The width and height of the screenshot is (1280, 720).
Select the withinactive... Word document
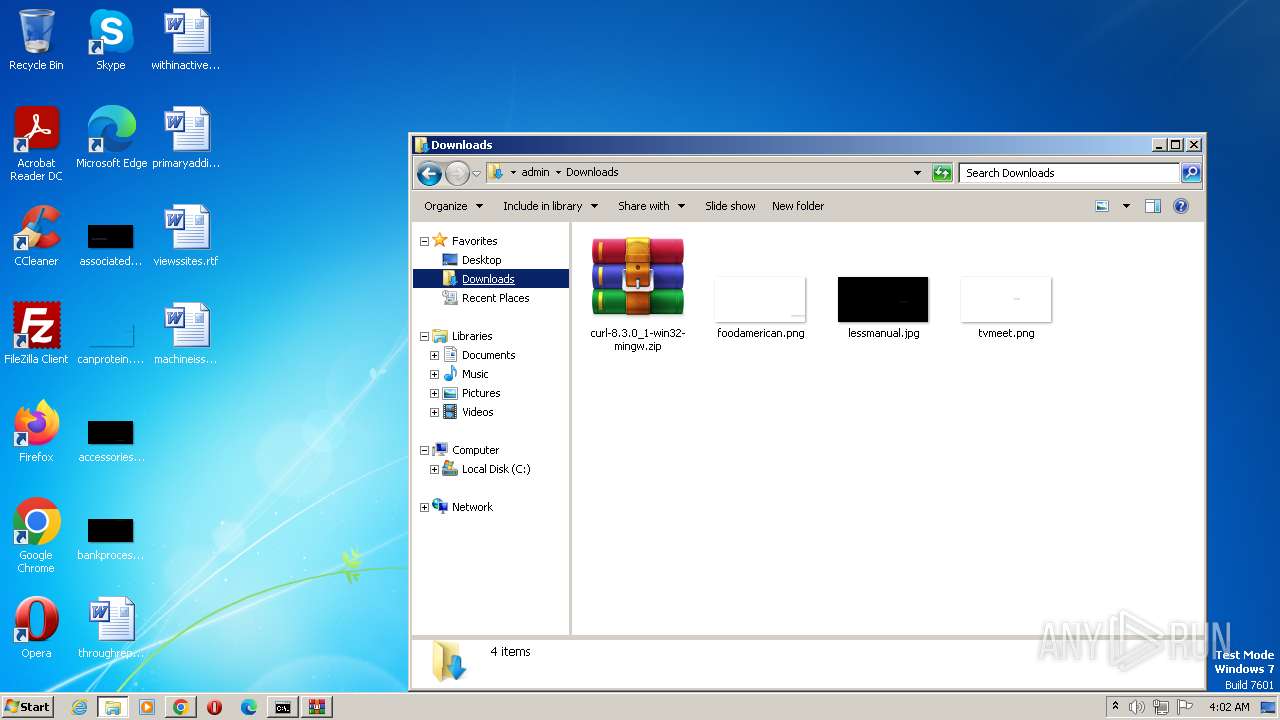point(186,40)
